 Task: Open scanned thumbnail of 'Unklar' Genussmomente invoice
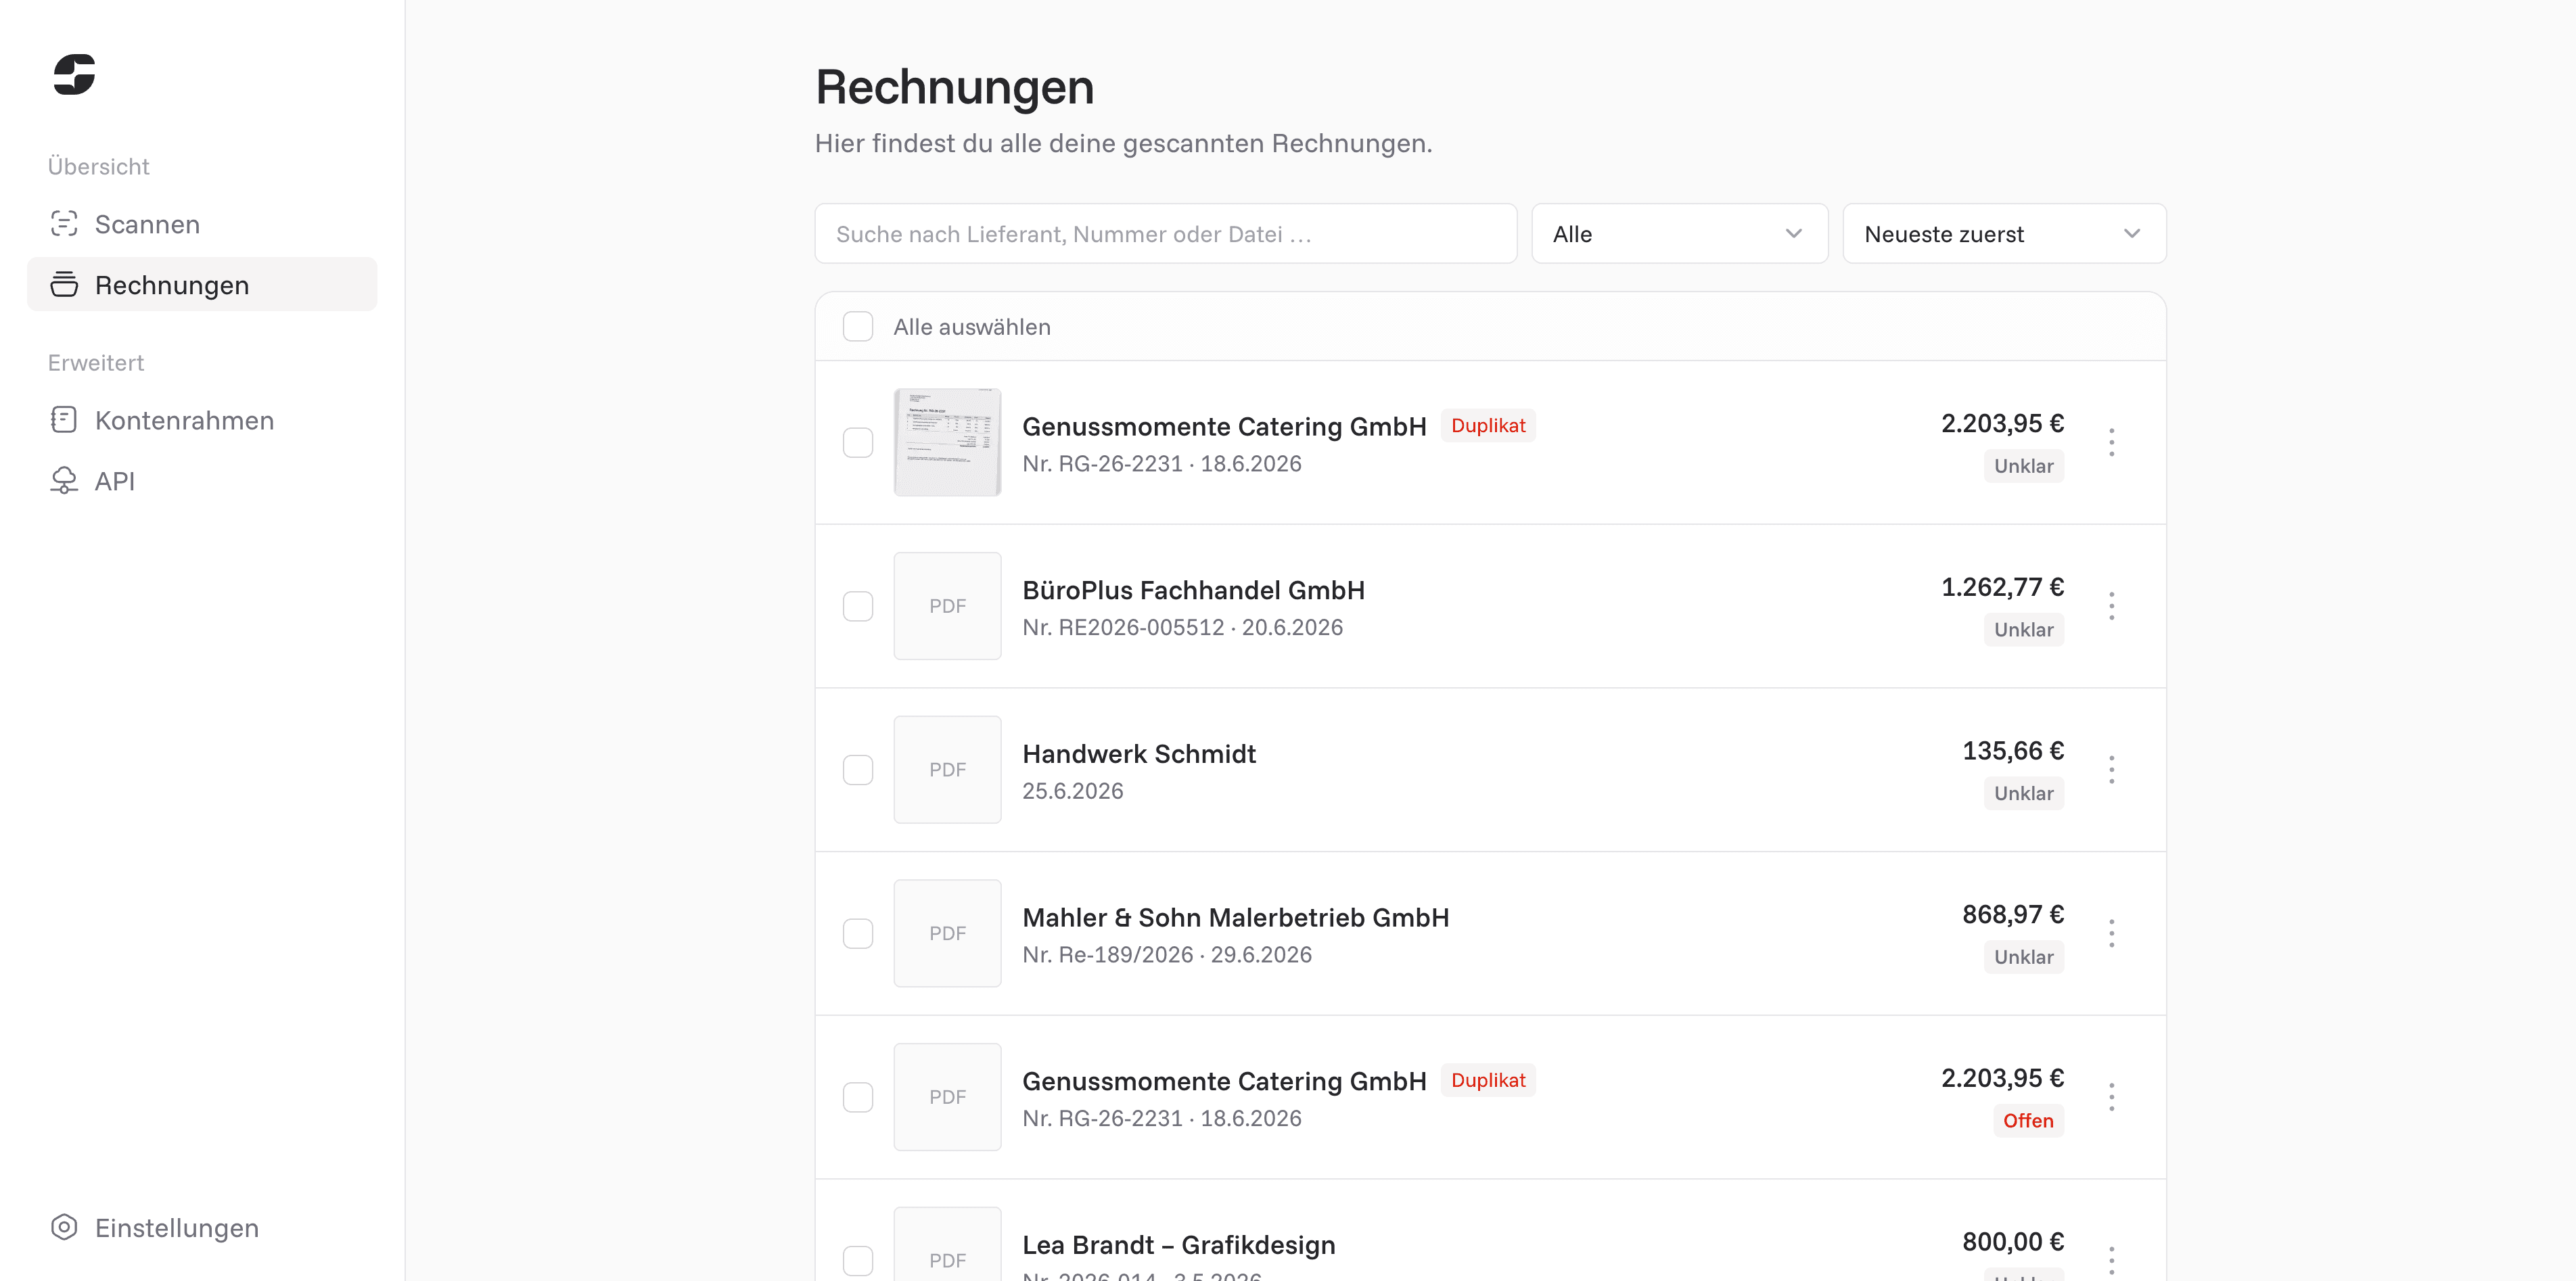pos(947,442)
